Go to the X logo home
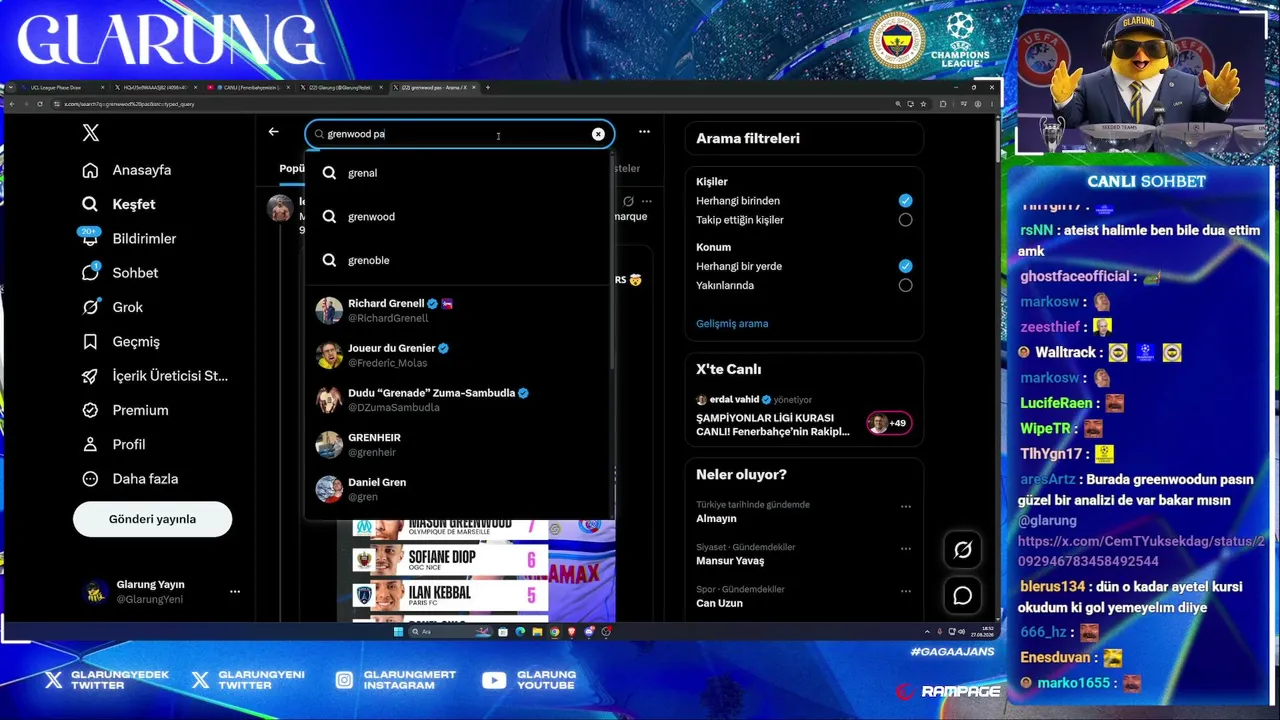Viewport: 1280px width, 720px height. click(x=91, y=132)
